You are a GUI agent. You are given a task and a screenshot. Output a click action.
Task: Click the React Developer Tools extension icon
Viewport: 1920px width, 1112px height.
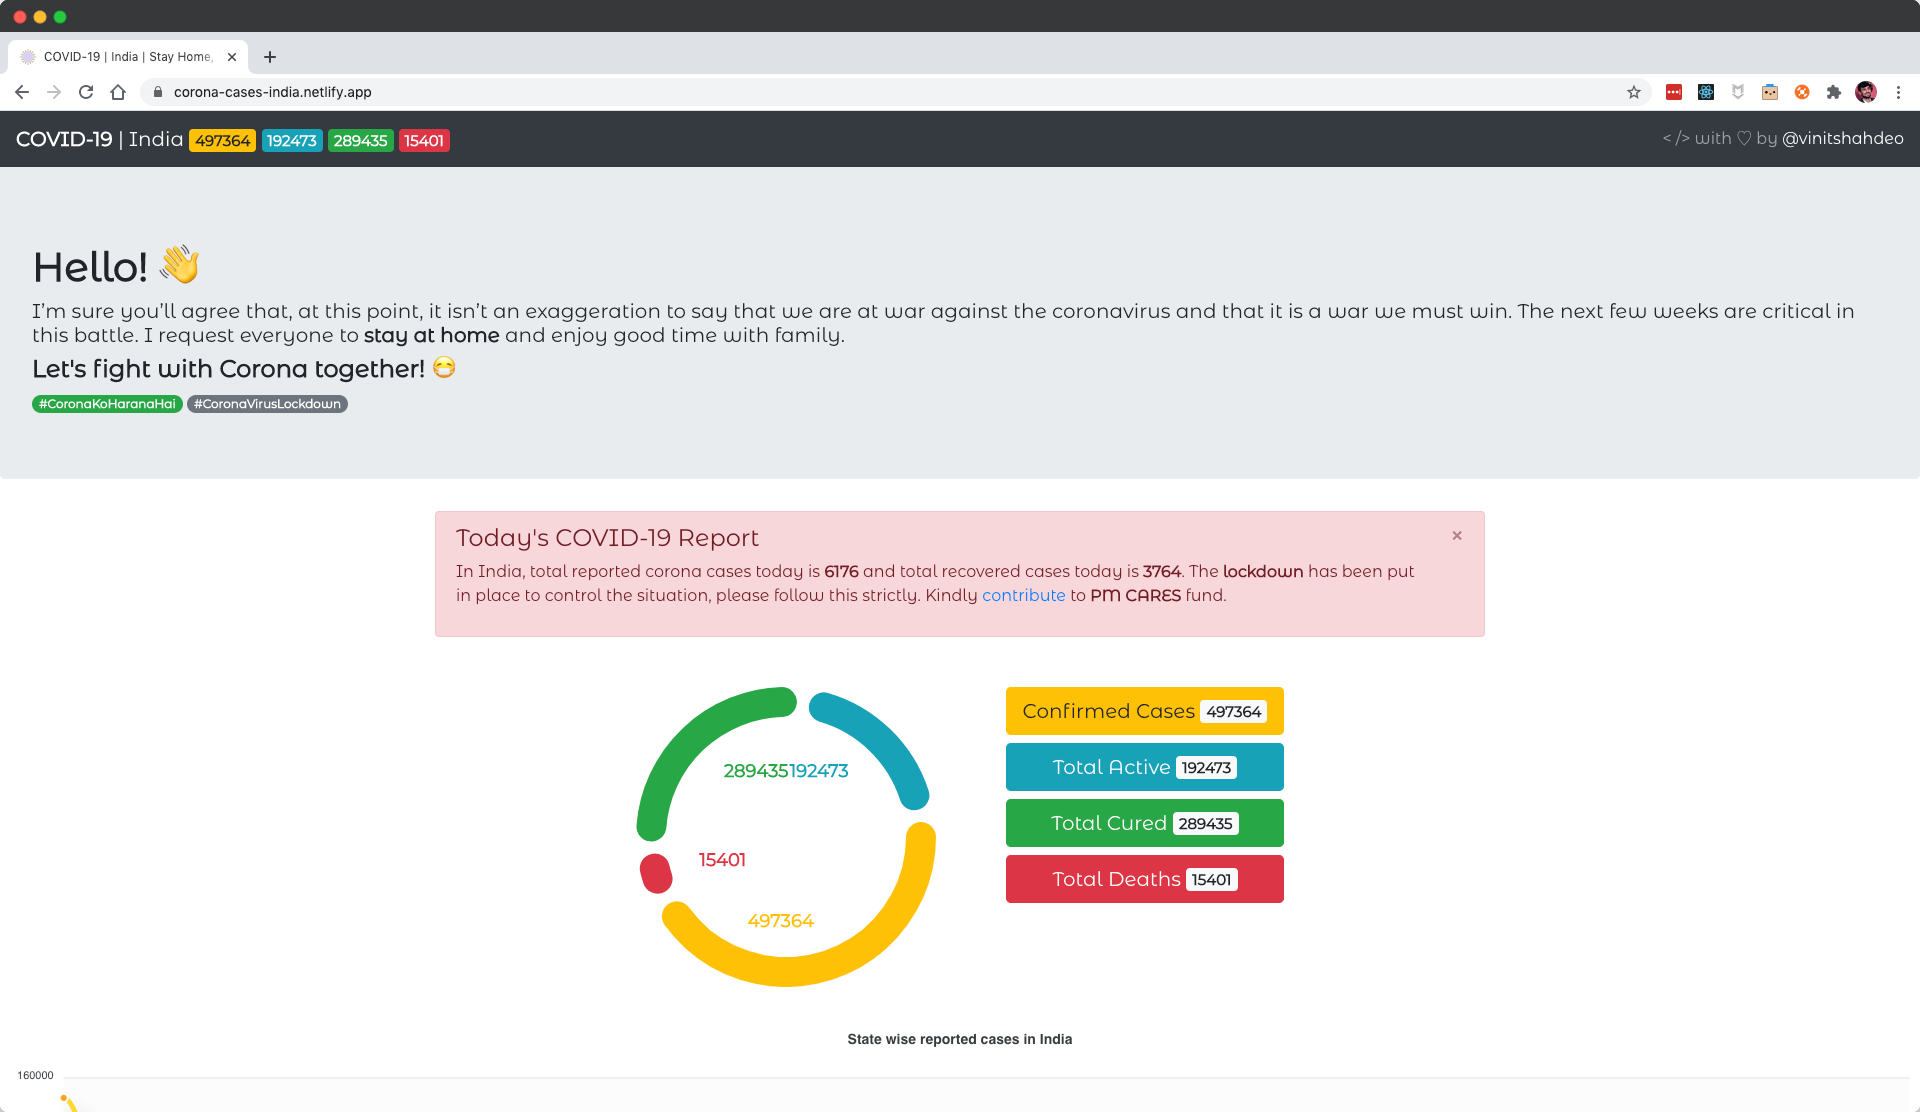coord(1706,92)
